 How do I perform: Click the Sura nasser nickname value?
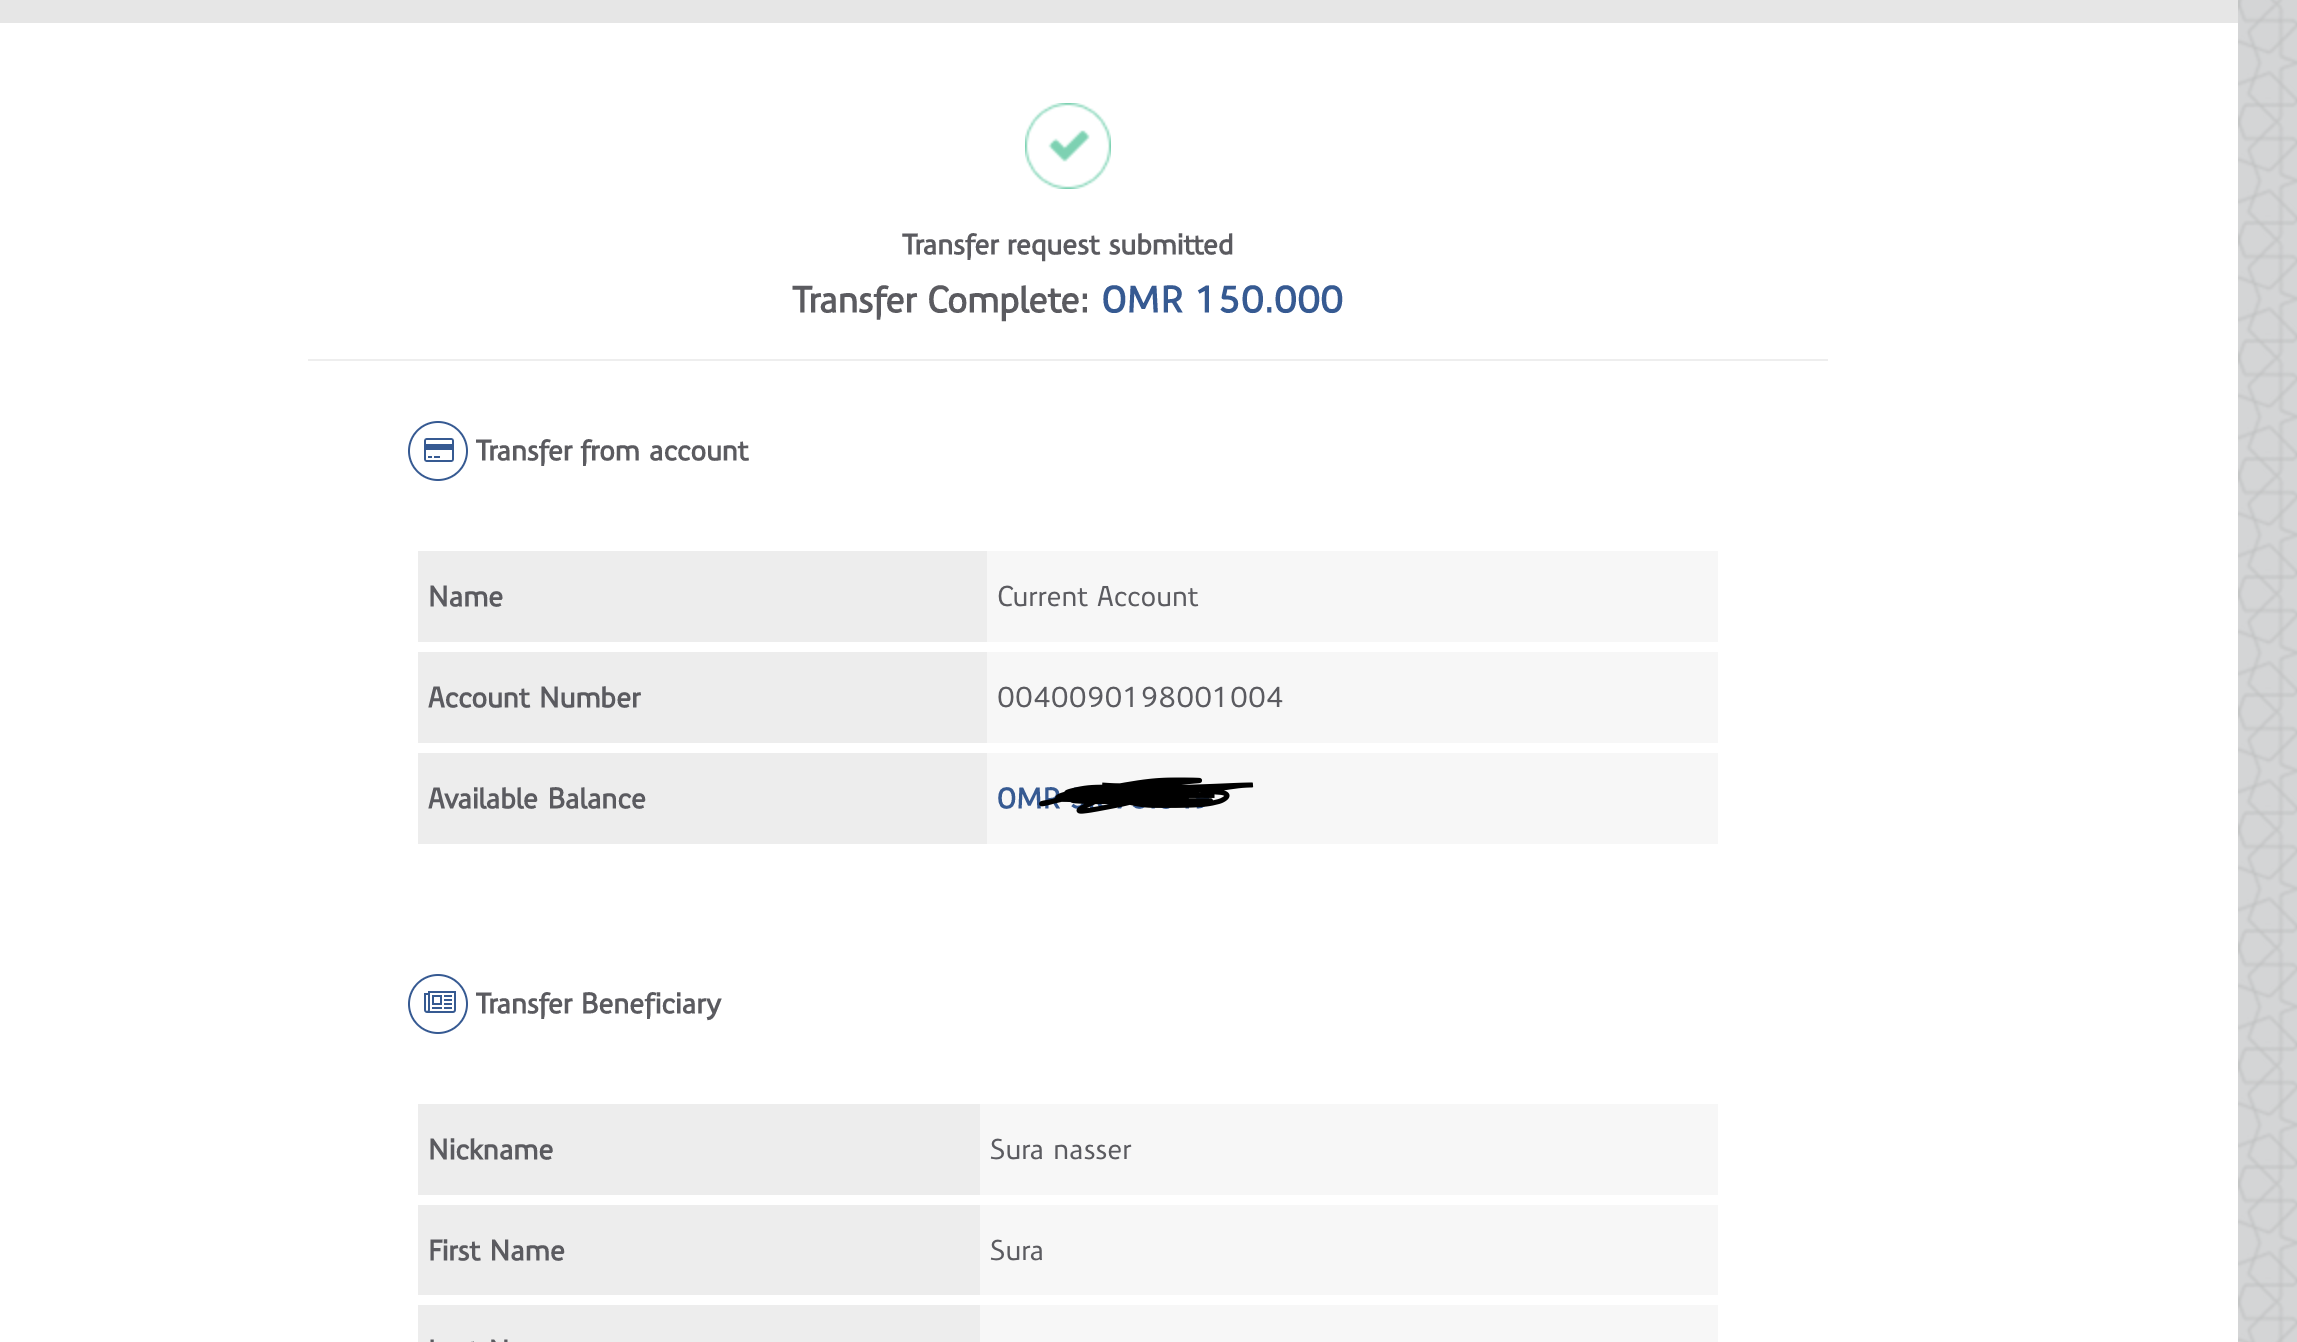click(1060, 1150)
